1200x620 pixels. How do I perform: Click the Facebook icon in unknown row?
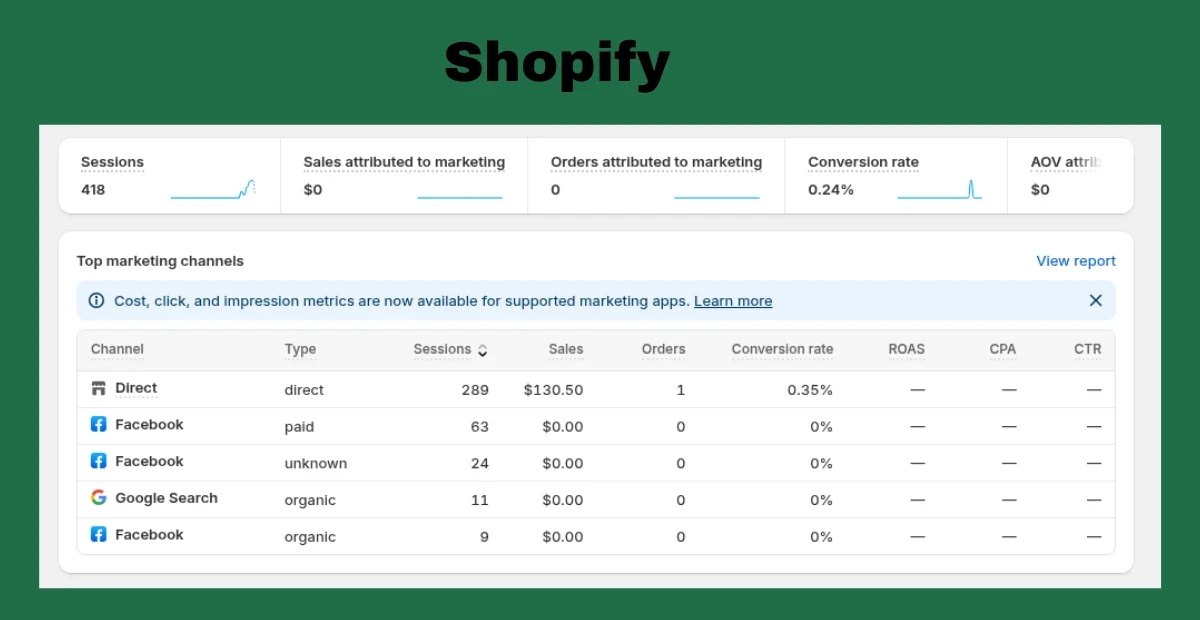98,461
